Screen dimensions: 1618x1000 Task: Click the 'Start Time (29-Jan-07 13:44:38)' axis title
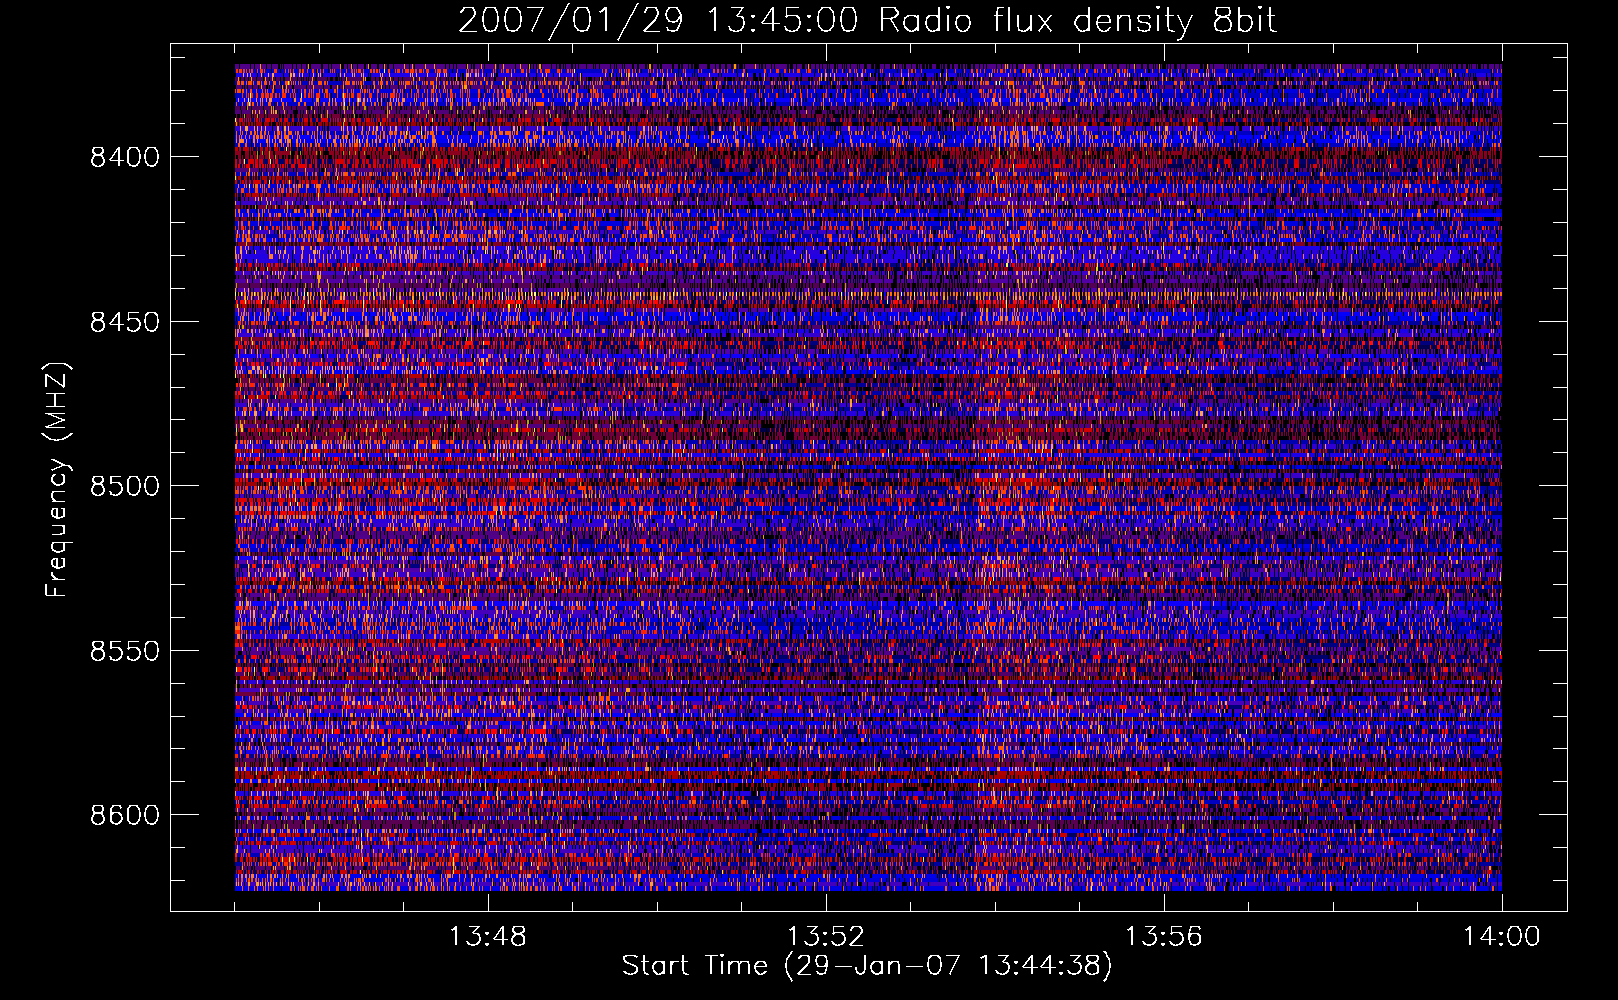[x=867, y=966]
